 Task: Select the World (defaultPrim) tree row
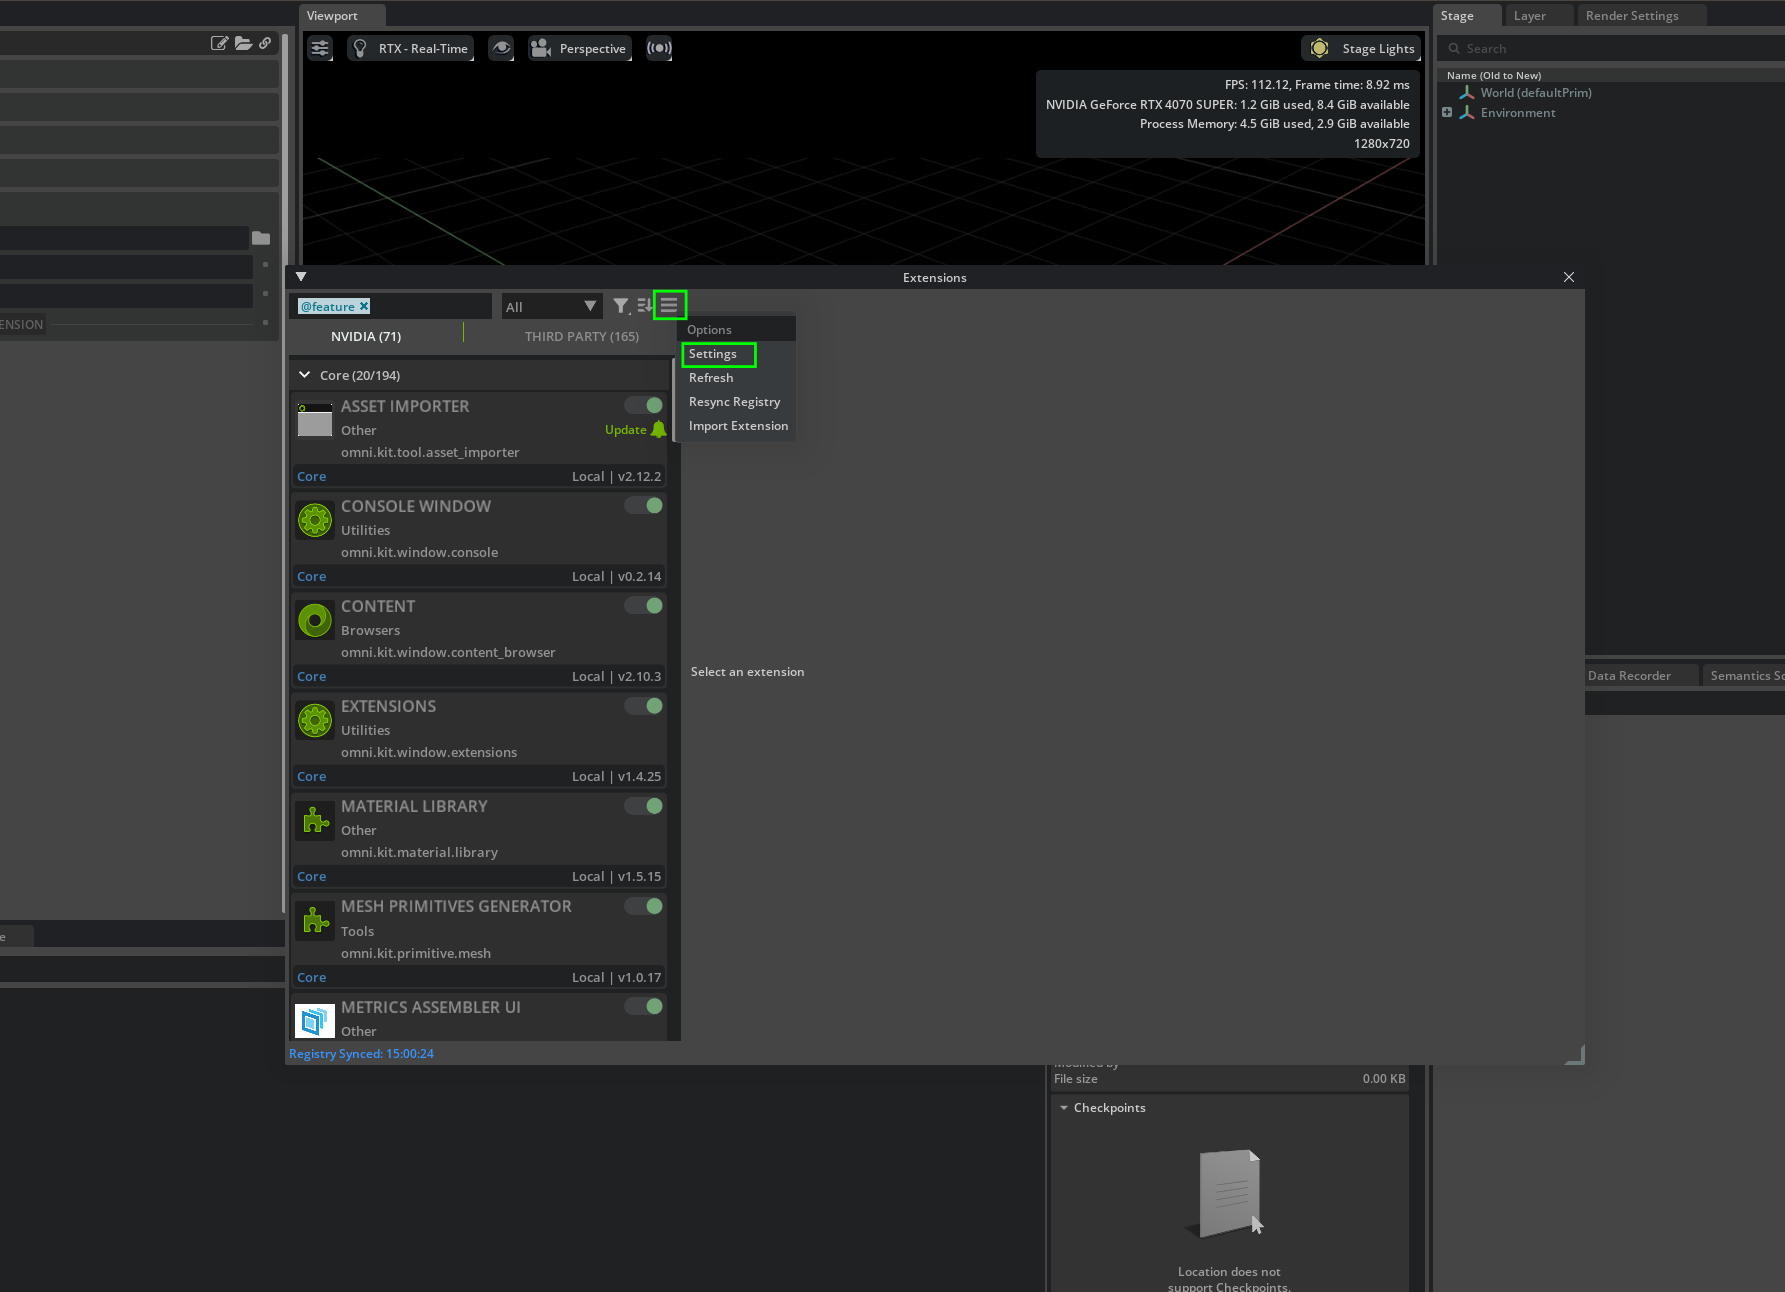click(1612, 93)
